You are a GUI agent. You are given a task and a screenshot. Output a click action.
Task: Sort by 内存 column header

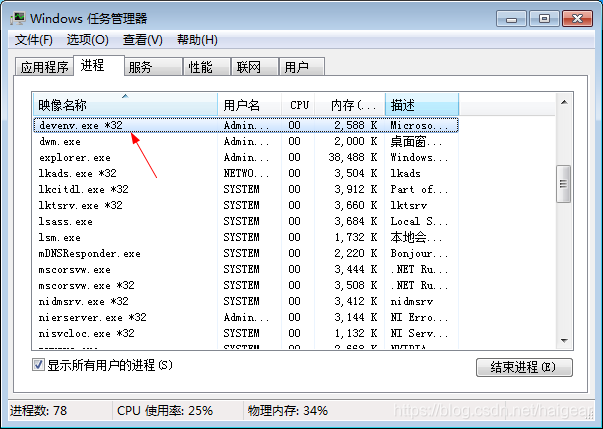[x=350, y=105]
